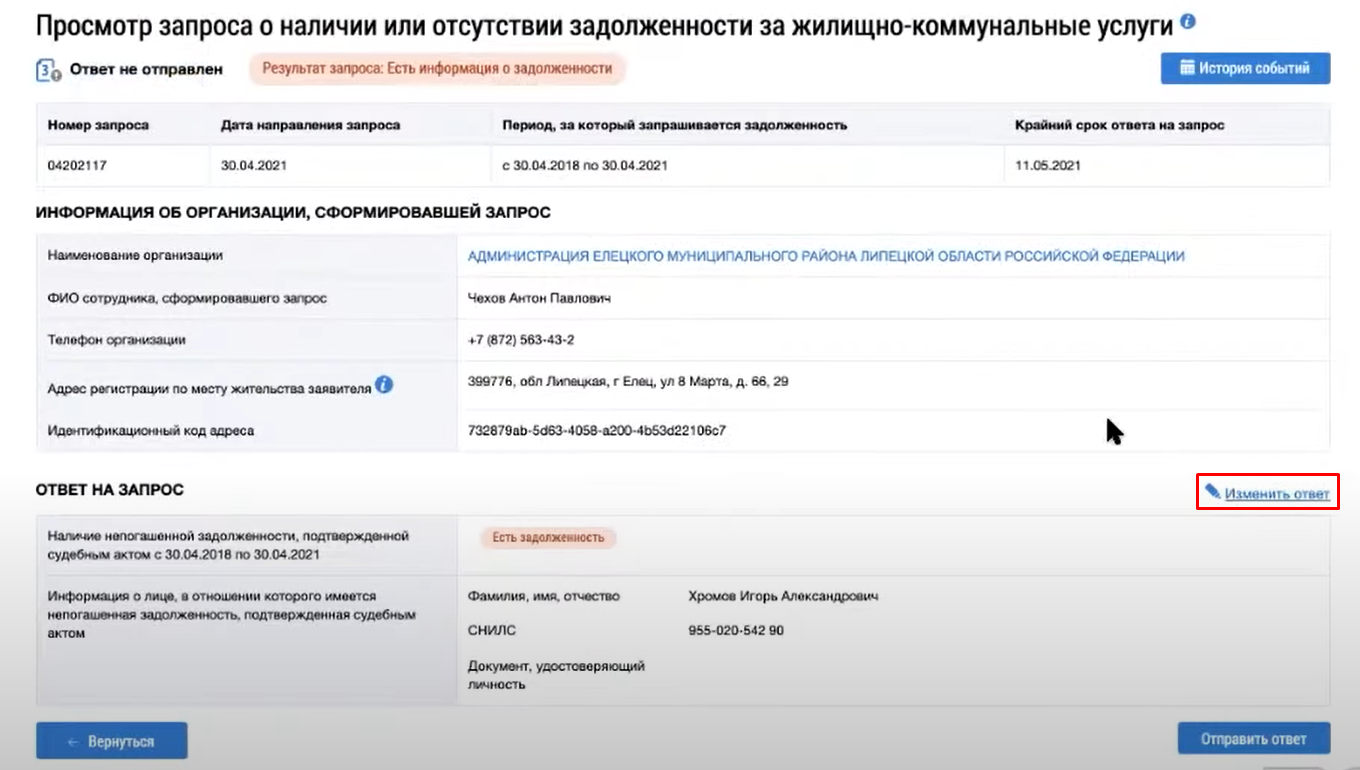Select address ID code '732879ab-5d63-4058-a200-4b53d22106c7'
Screen dimensions: 1360x770
(597, 431)
